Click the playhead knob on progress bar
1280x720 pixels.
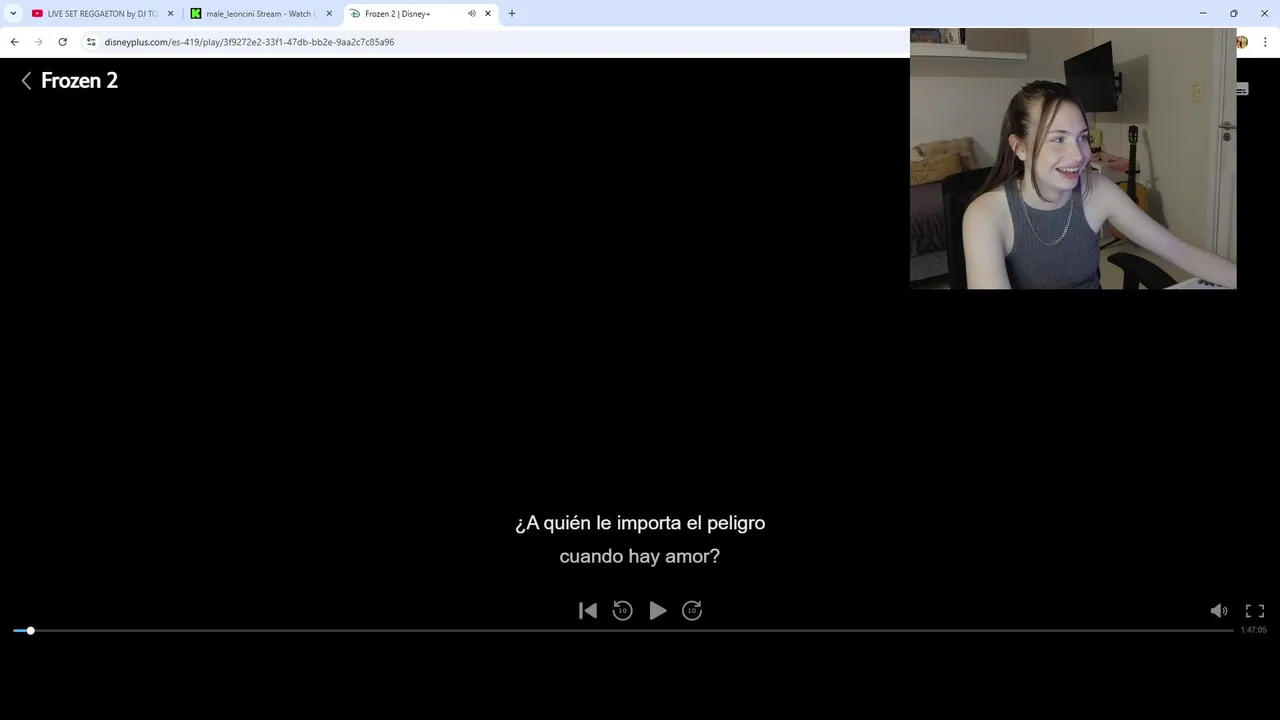click(x=31, y=631)
